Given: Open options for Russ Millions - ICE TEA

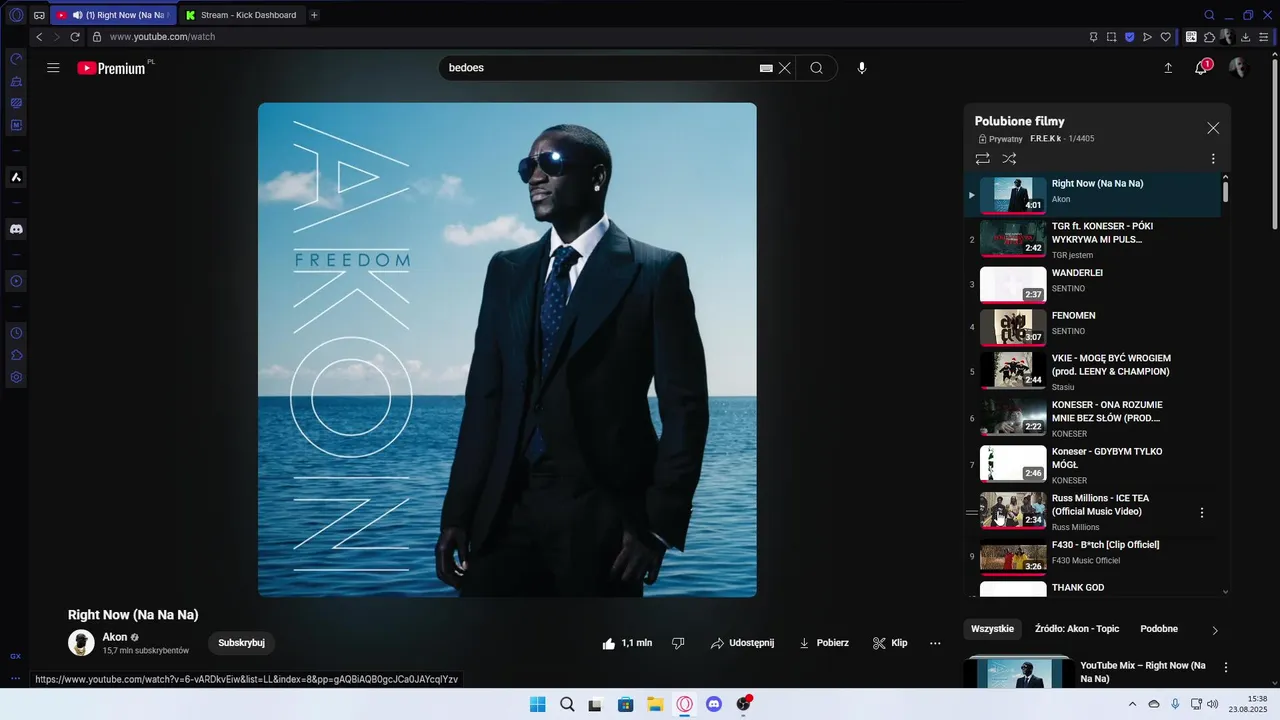Looking at the screenshot, I should click(x=1202, y=512).
